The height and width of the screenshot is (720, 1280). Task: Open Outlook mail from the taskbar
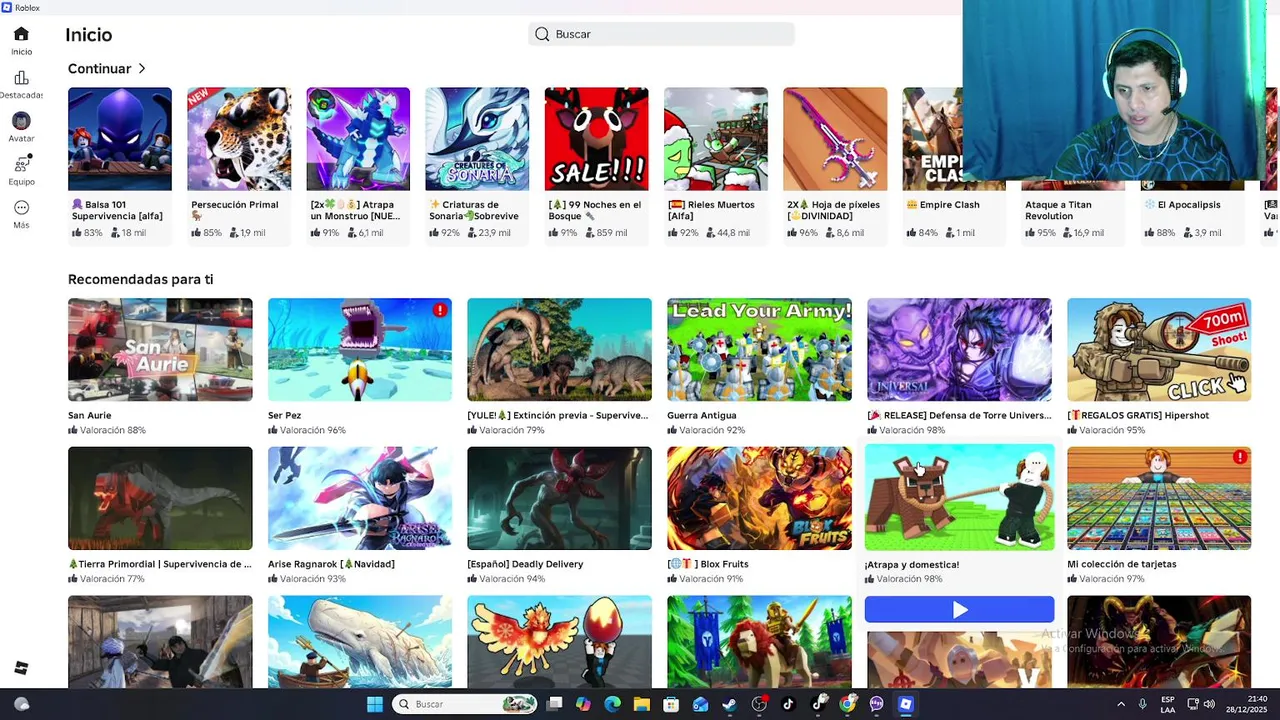coord(700,704)
